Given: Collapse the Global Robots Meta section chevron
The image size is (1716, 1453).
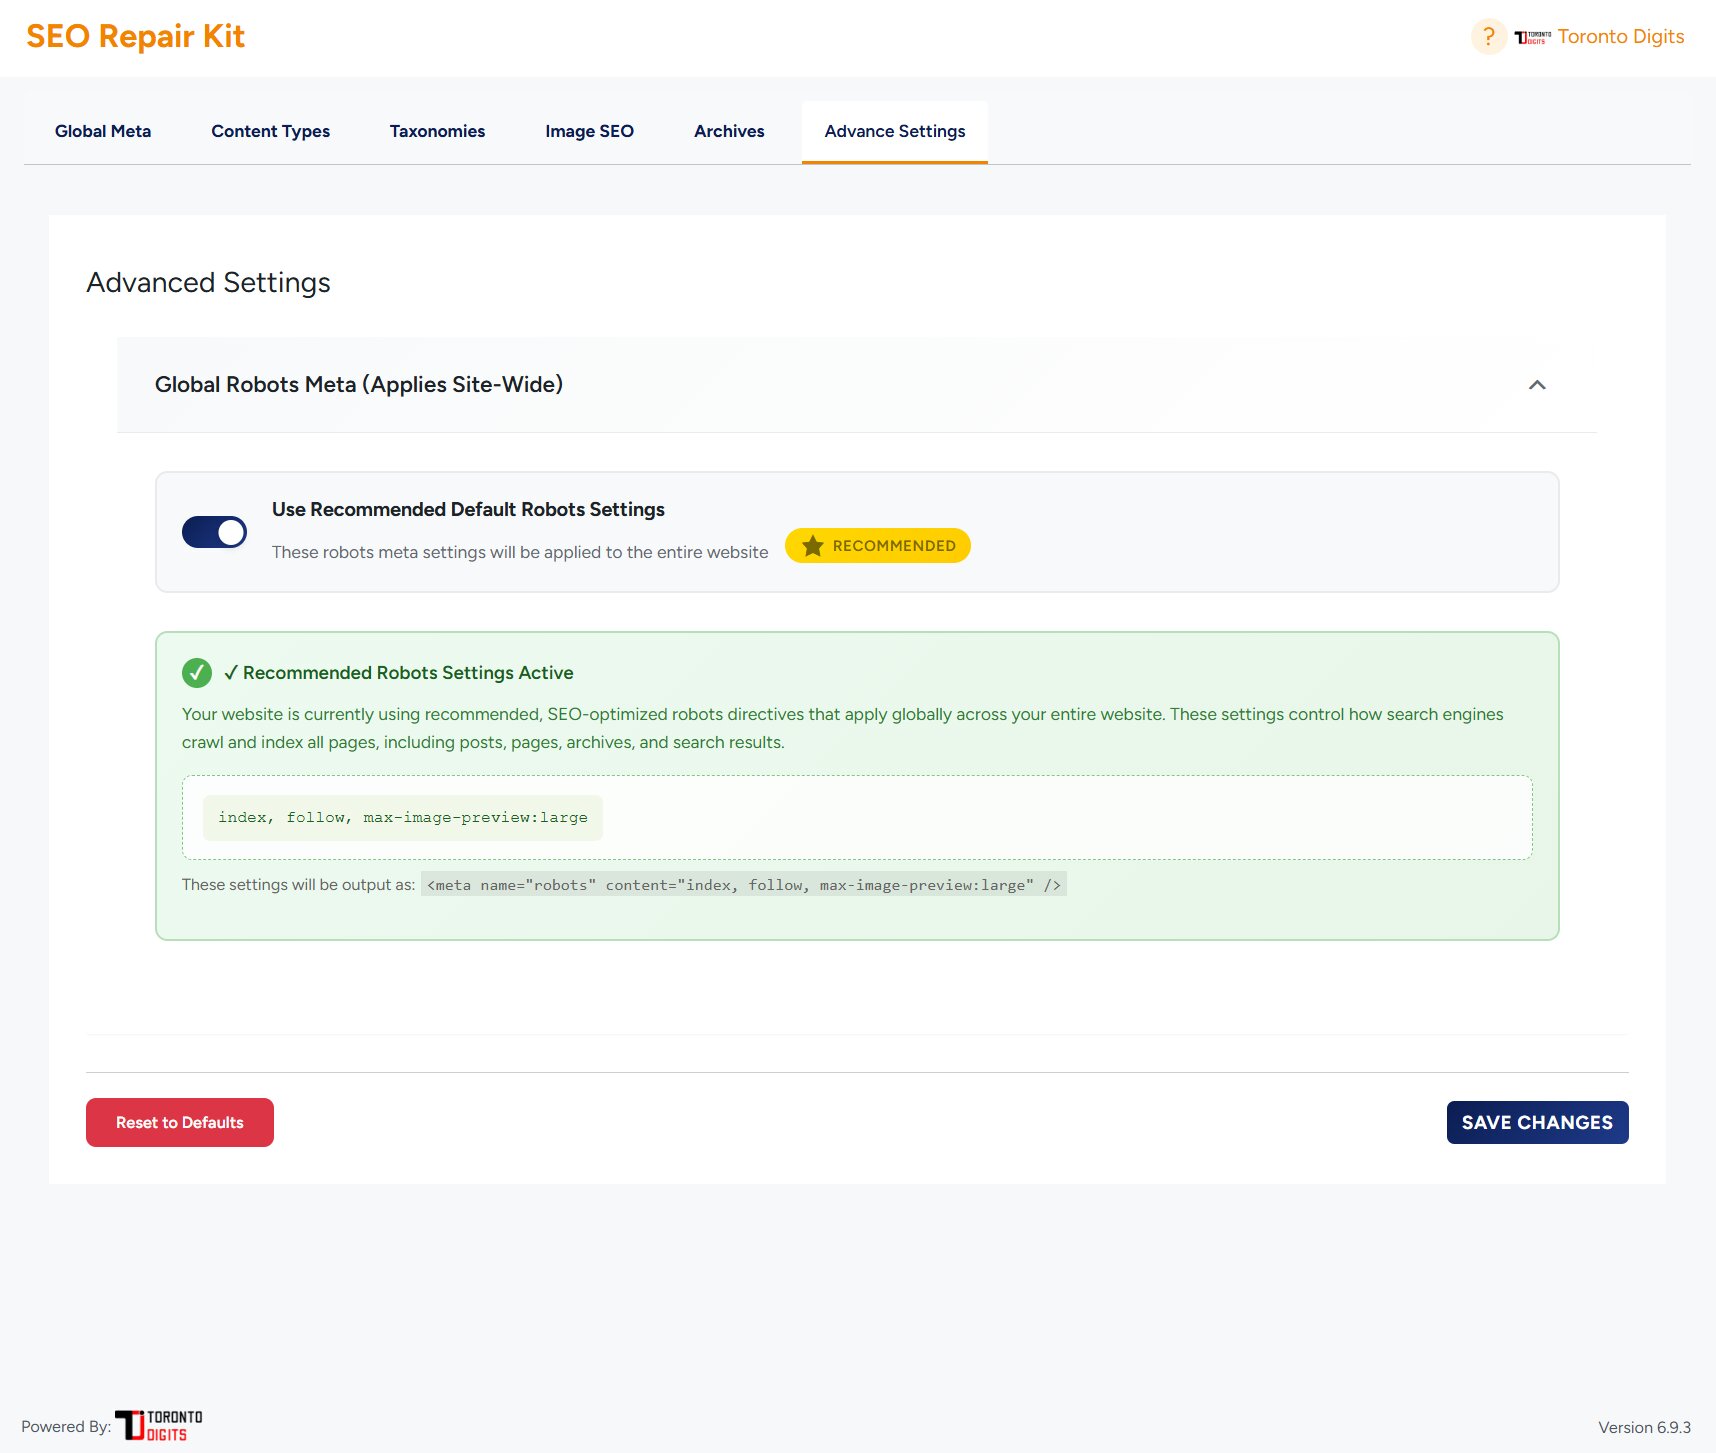Looking at the screenshot, I should pyautogui.click(x=1537, y=385).
